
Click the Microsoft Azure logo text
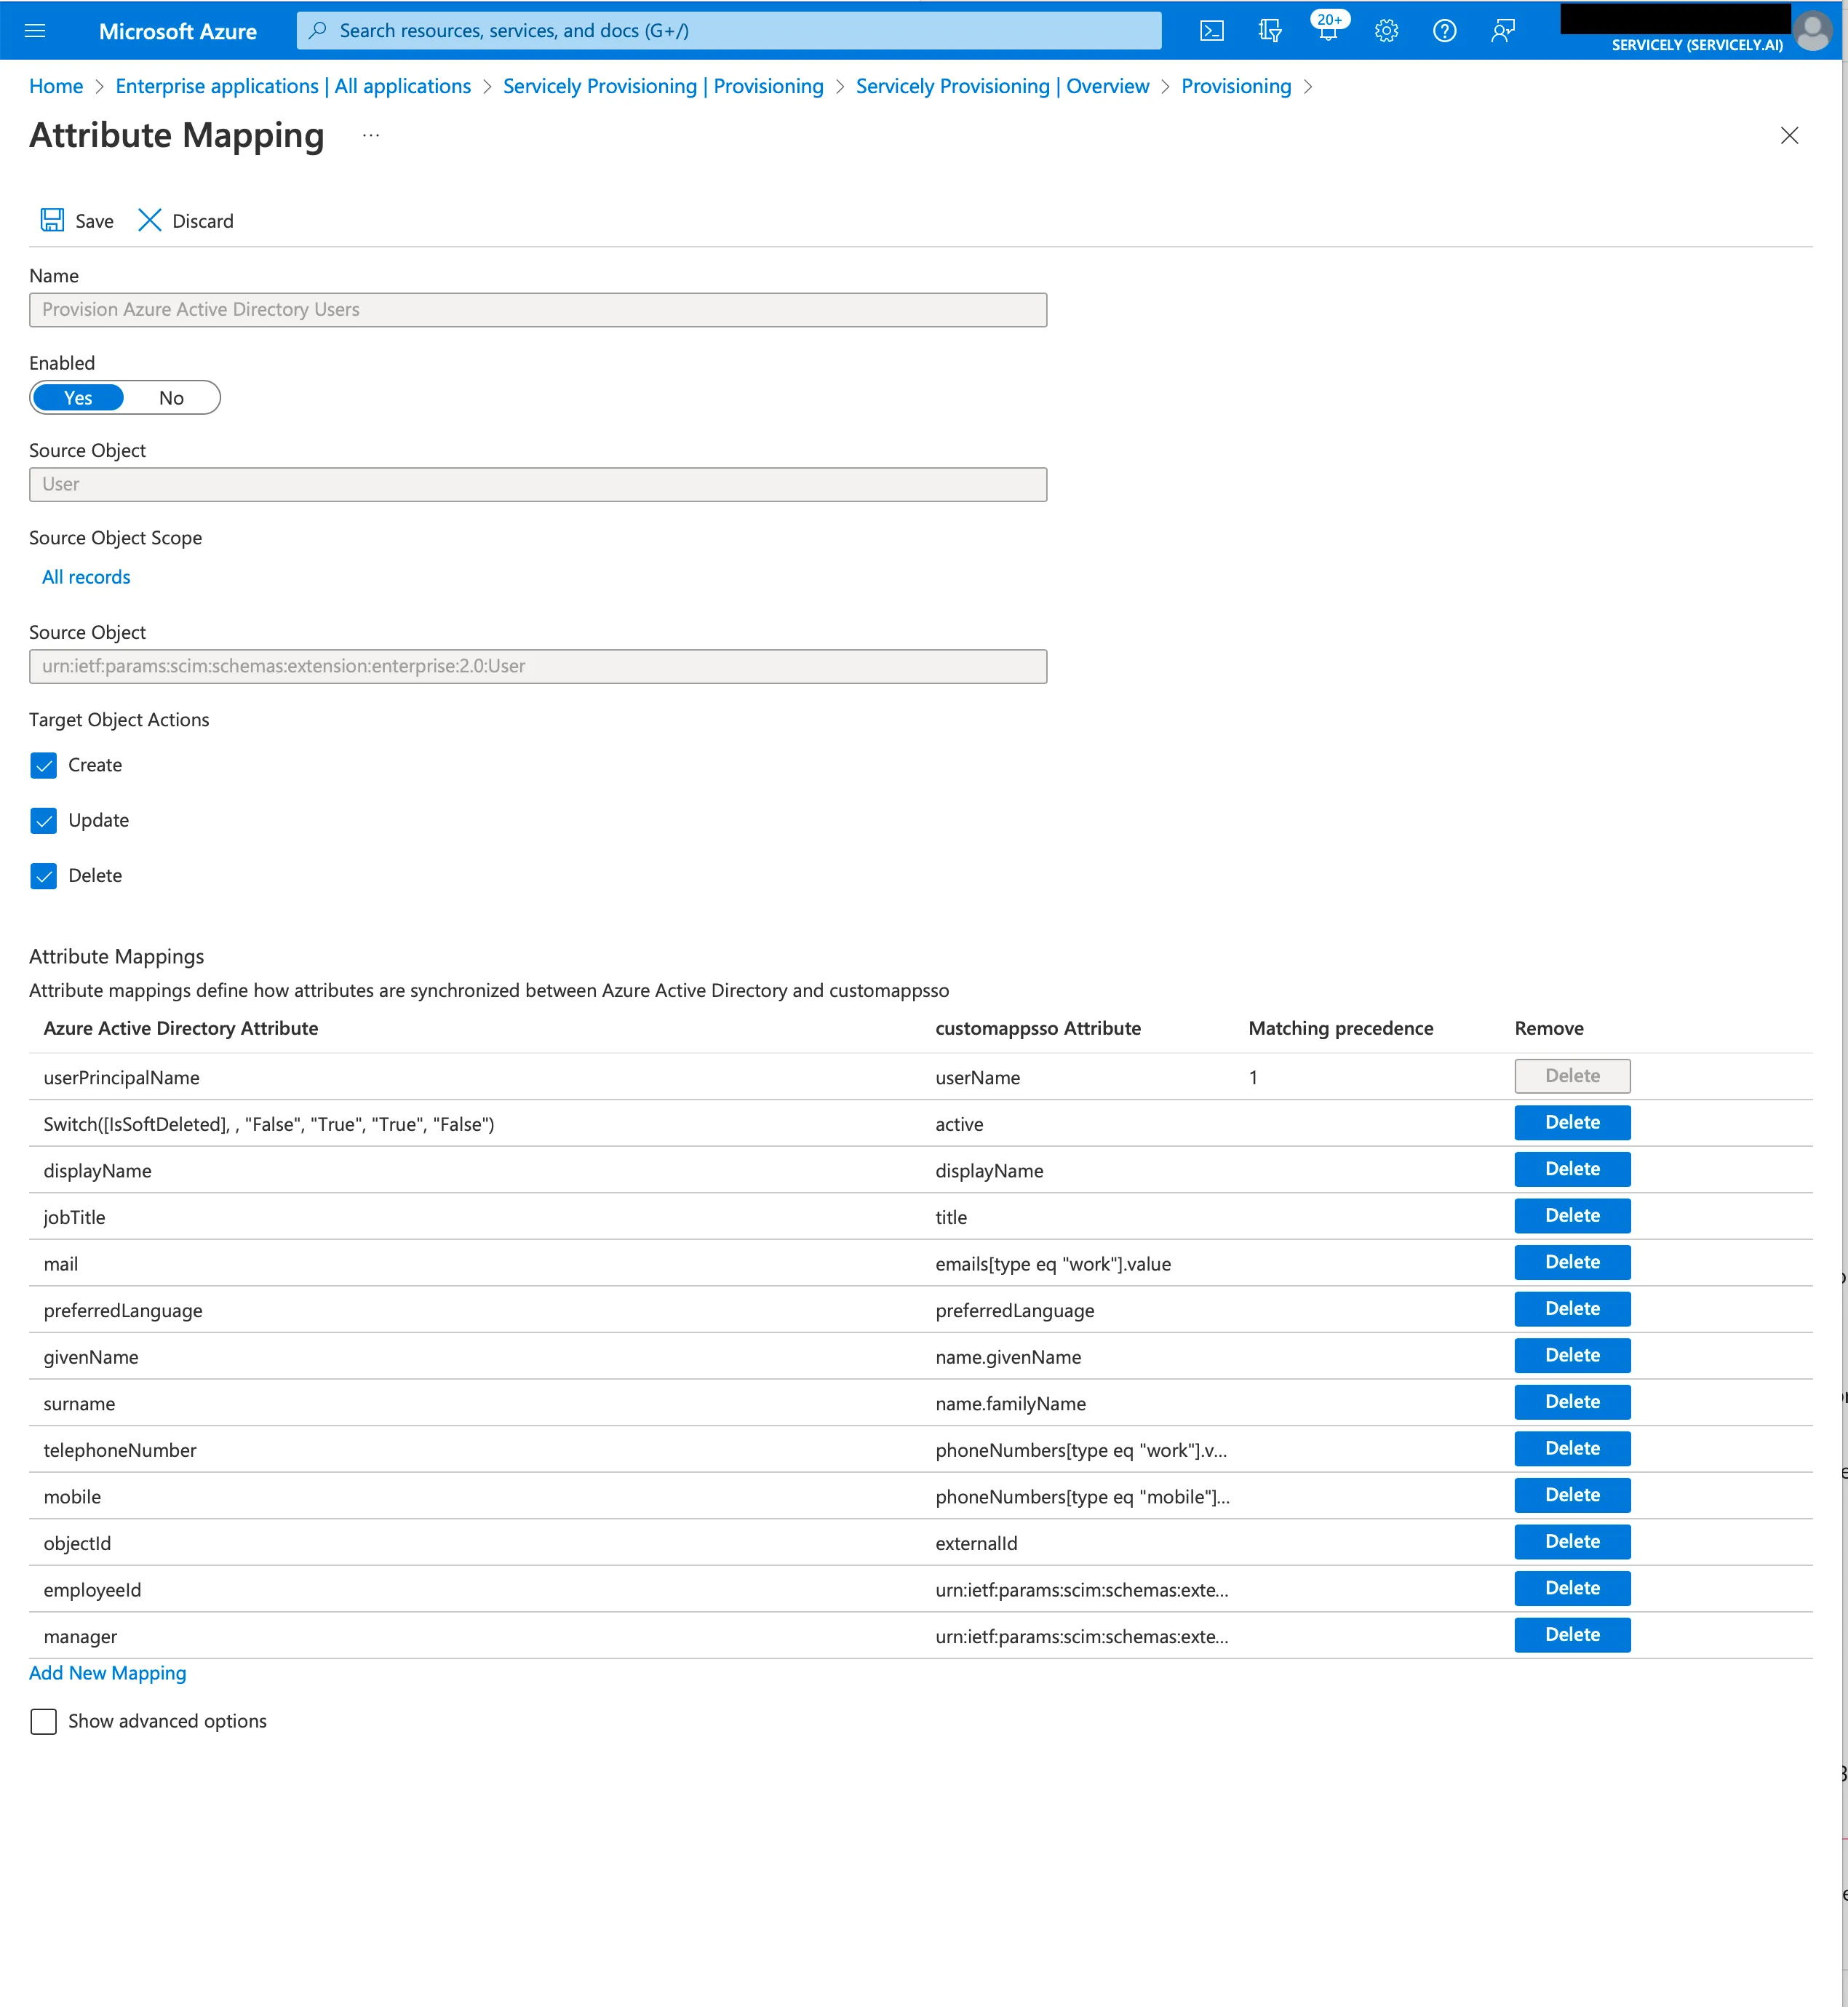[x=178, y=31]
